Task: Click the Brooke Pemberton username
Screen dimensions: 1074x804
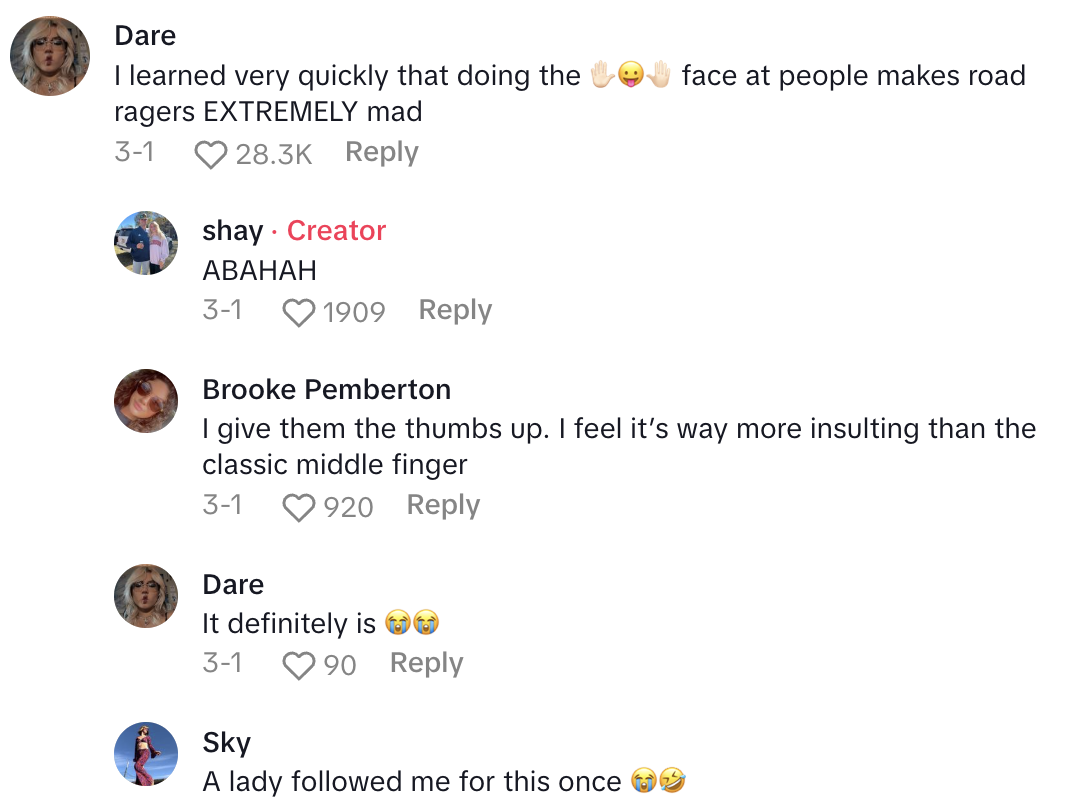Action: coord(326,389)
